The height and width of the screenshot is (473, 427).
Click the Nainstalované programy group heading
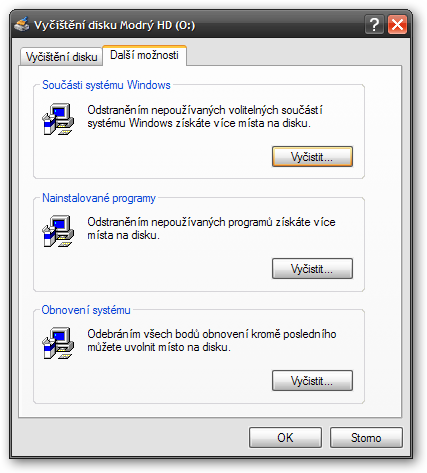pyautogui.click(x=99, y=198)
